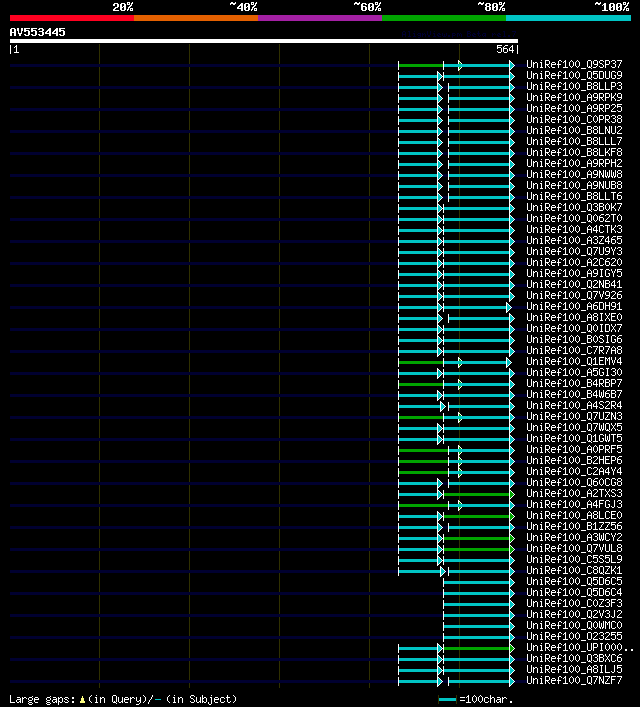The width and height of the screenshot is (640, 707).
Task: Select the UniRef100_B2HEP6 label
Action: click(574, 460)
